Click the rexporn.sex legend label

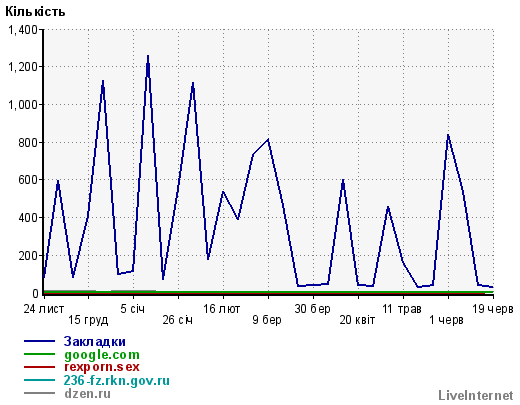(102, 367)
